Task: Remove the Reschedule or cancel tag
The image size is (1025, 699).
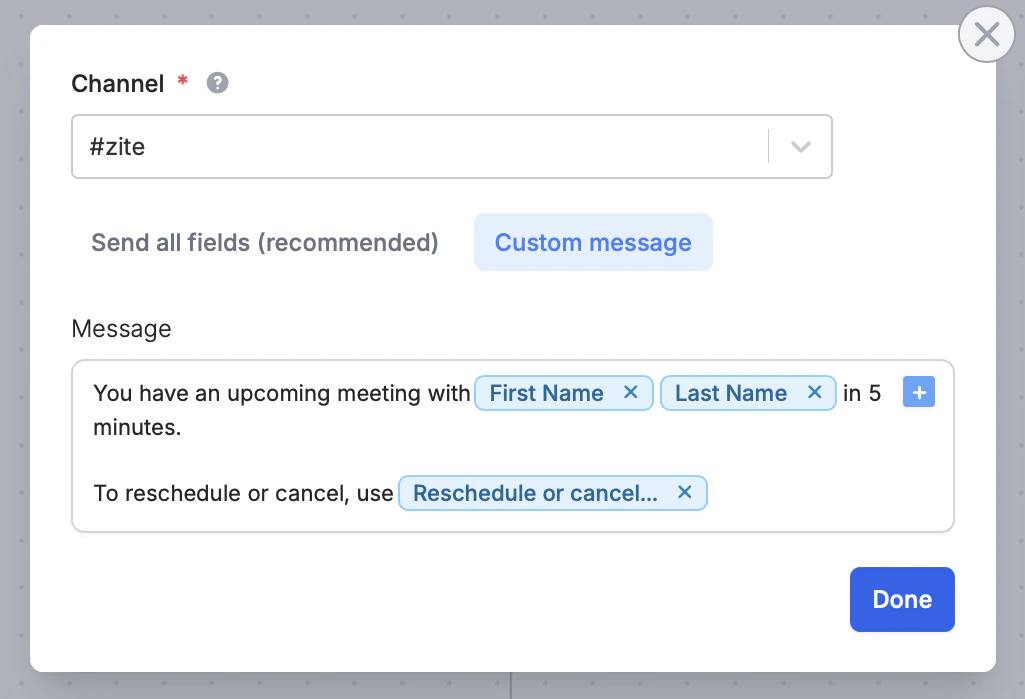Action: click(685, 493)
